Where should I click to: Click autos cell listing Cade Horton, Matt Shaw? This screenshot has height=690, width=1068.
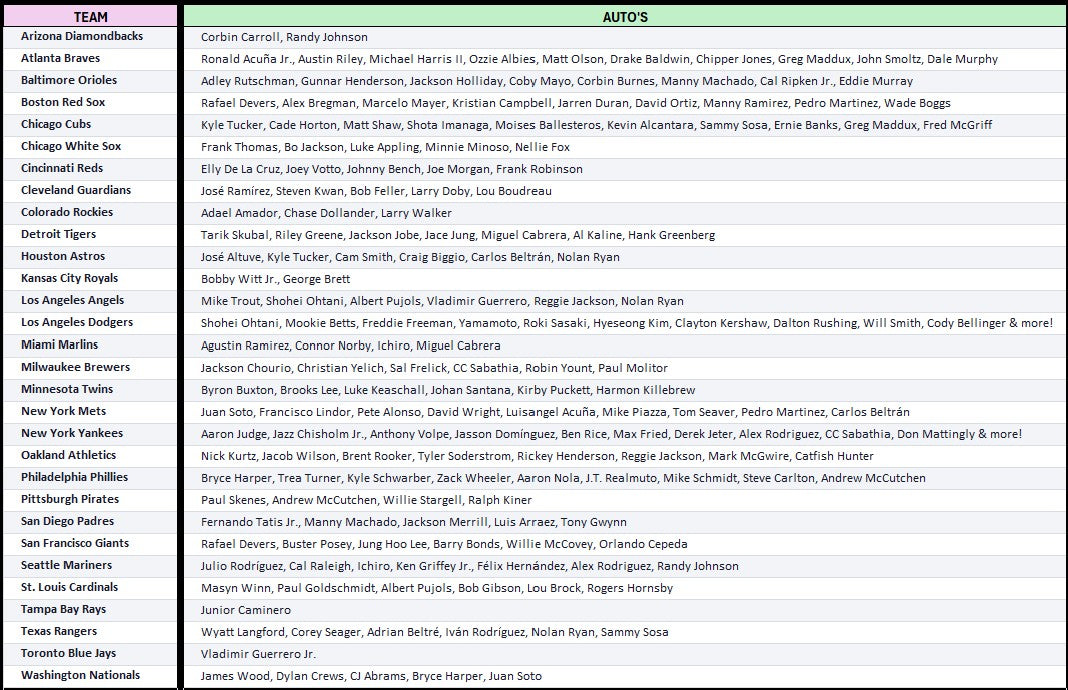pos(625,125)
